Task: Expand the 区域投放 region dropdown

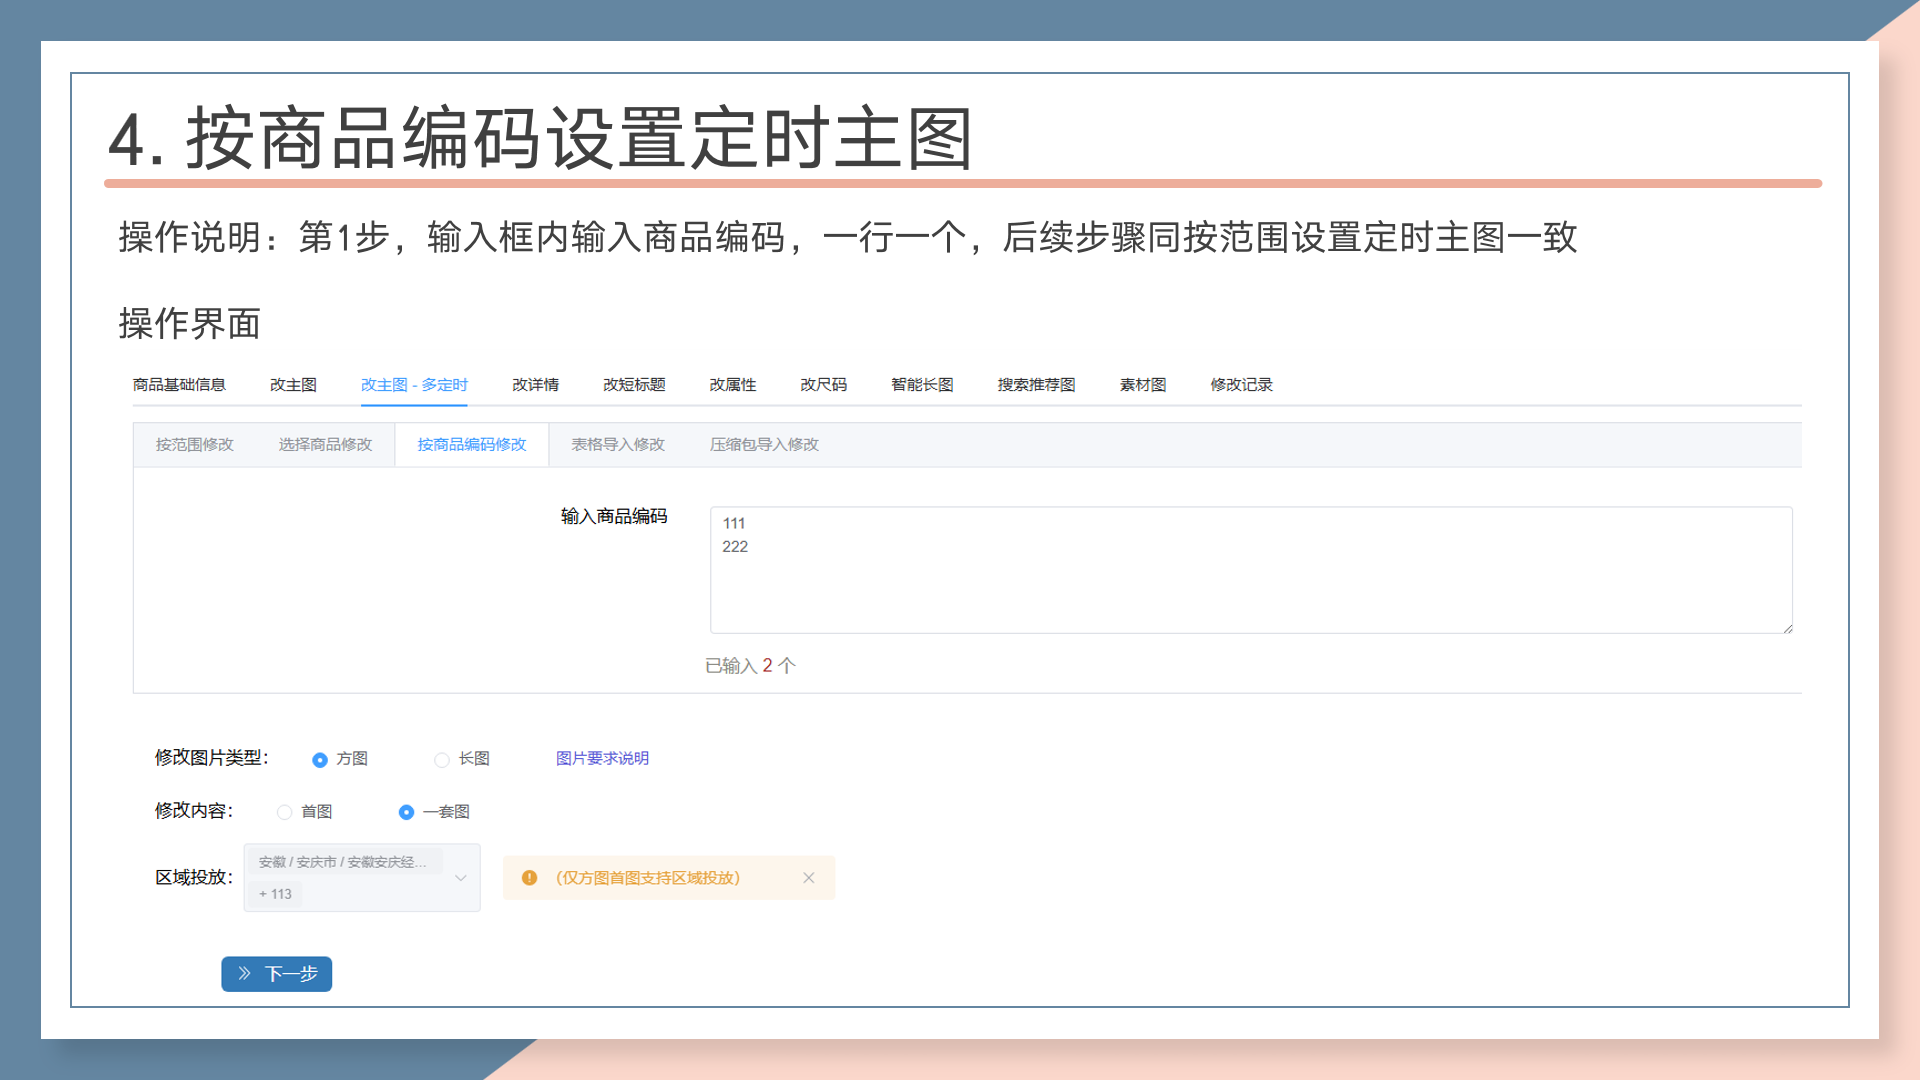Action: point(461,878)
